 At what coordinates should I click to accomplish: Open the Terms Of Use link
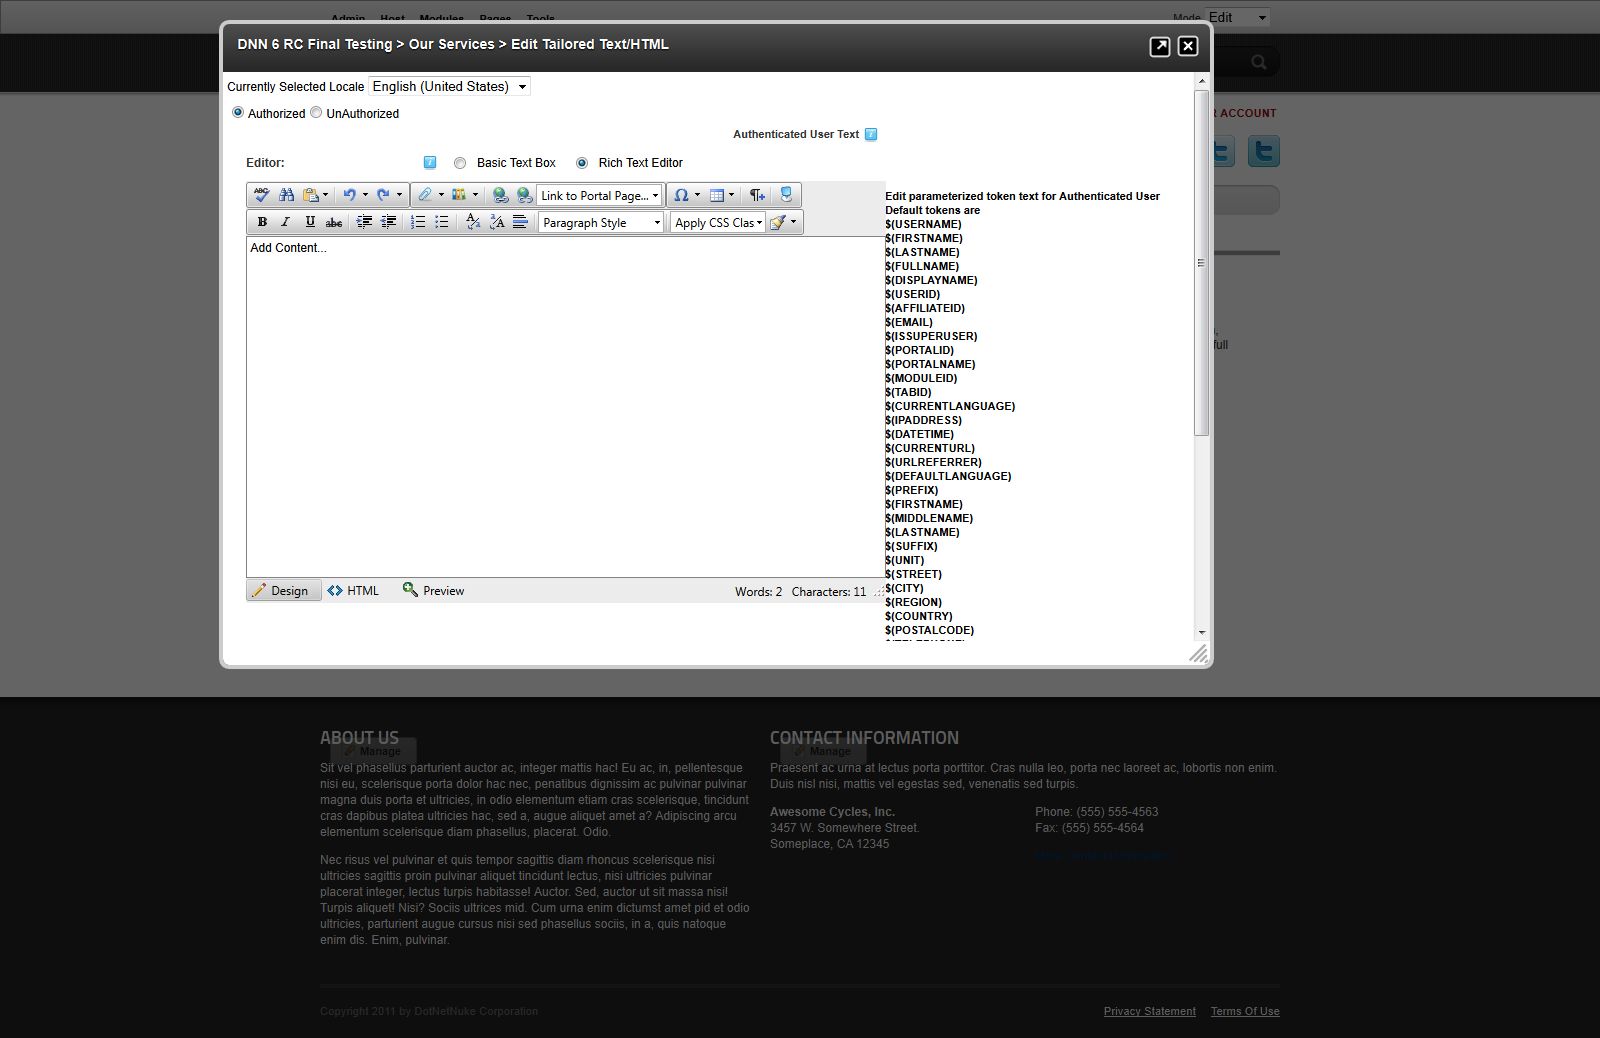[1245, 1011]
